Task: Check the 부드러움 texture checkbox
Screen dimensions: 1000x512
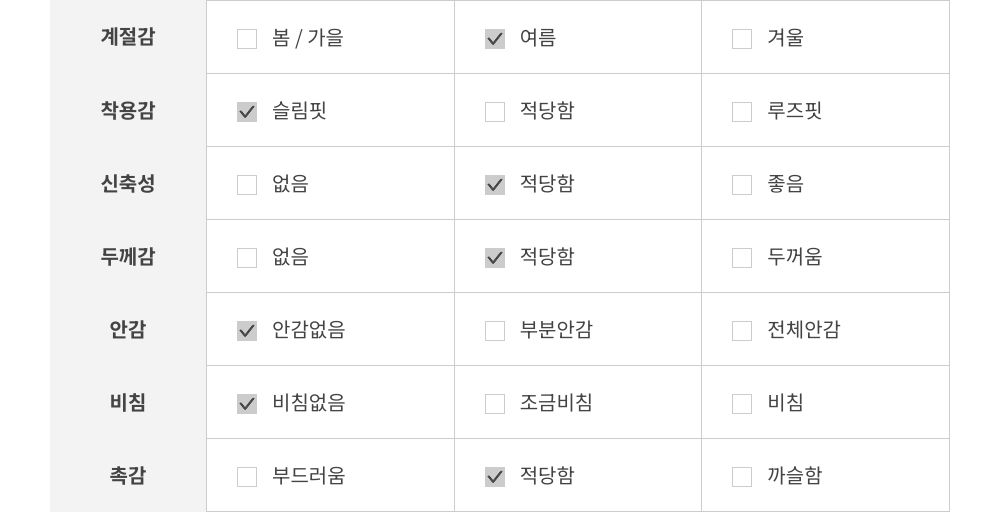Action: [247, 477]
